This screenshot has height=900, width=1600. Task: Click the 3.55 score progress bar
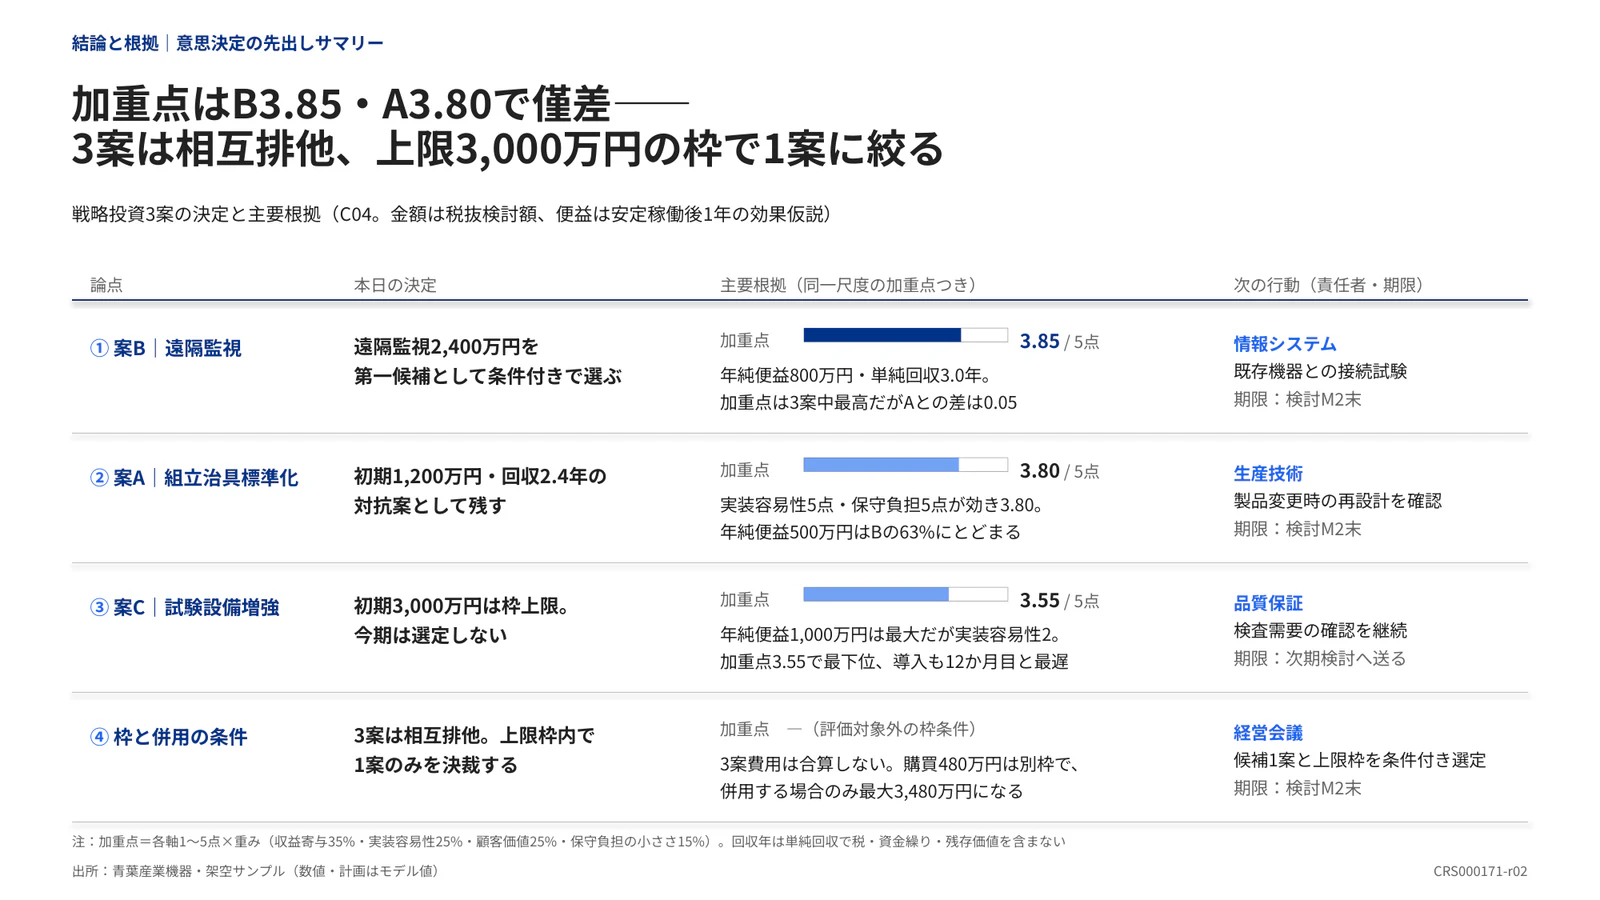(x=905, y=594)
